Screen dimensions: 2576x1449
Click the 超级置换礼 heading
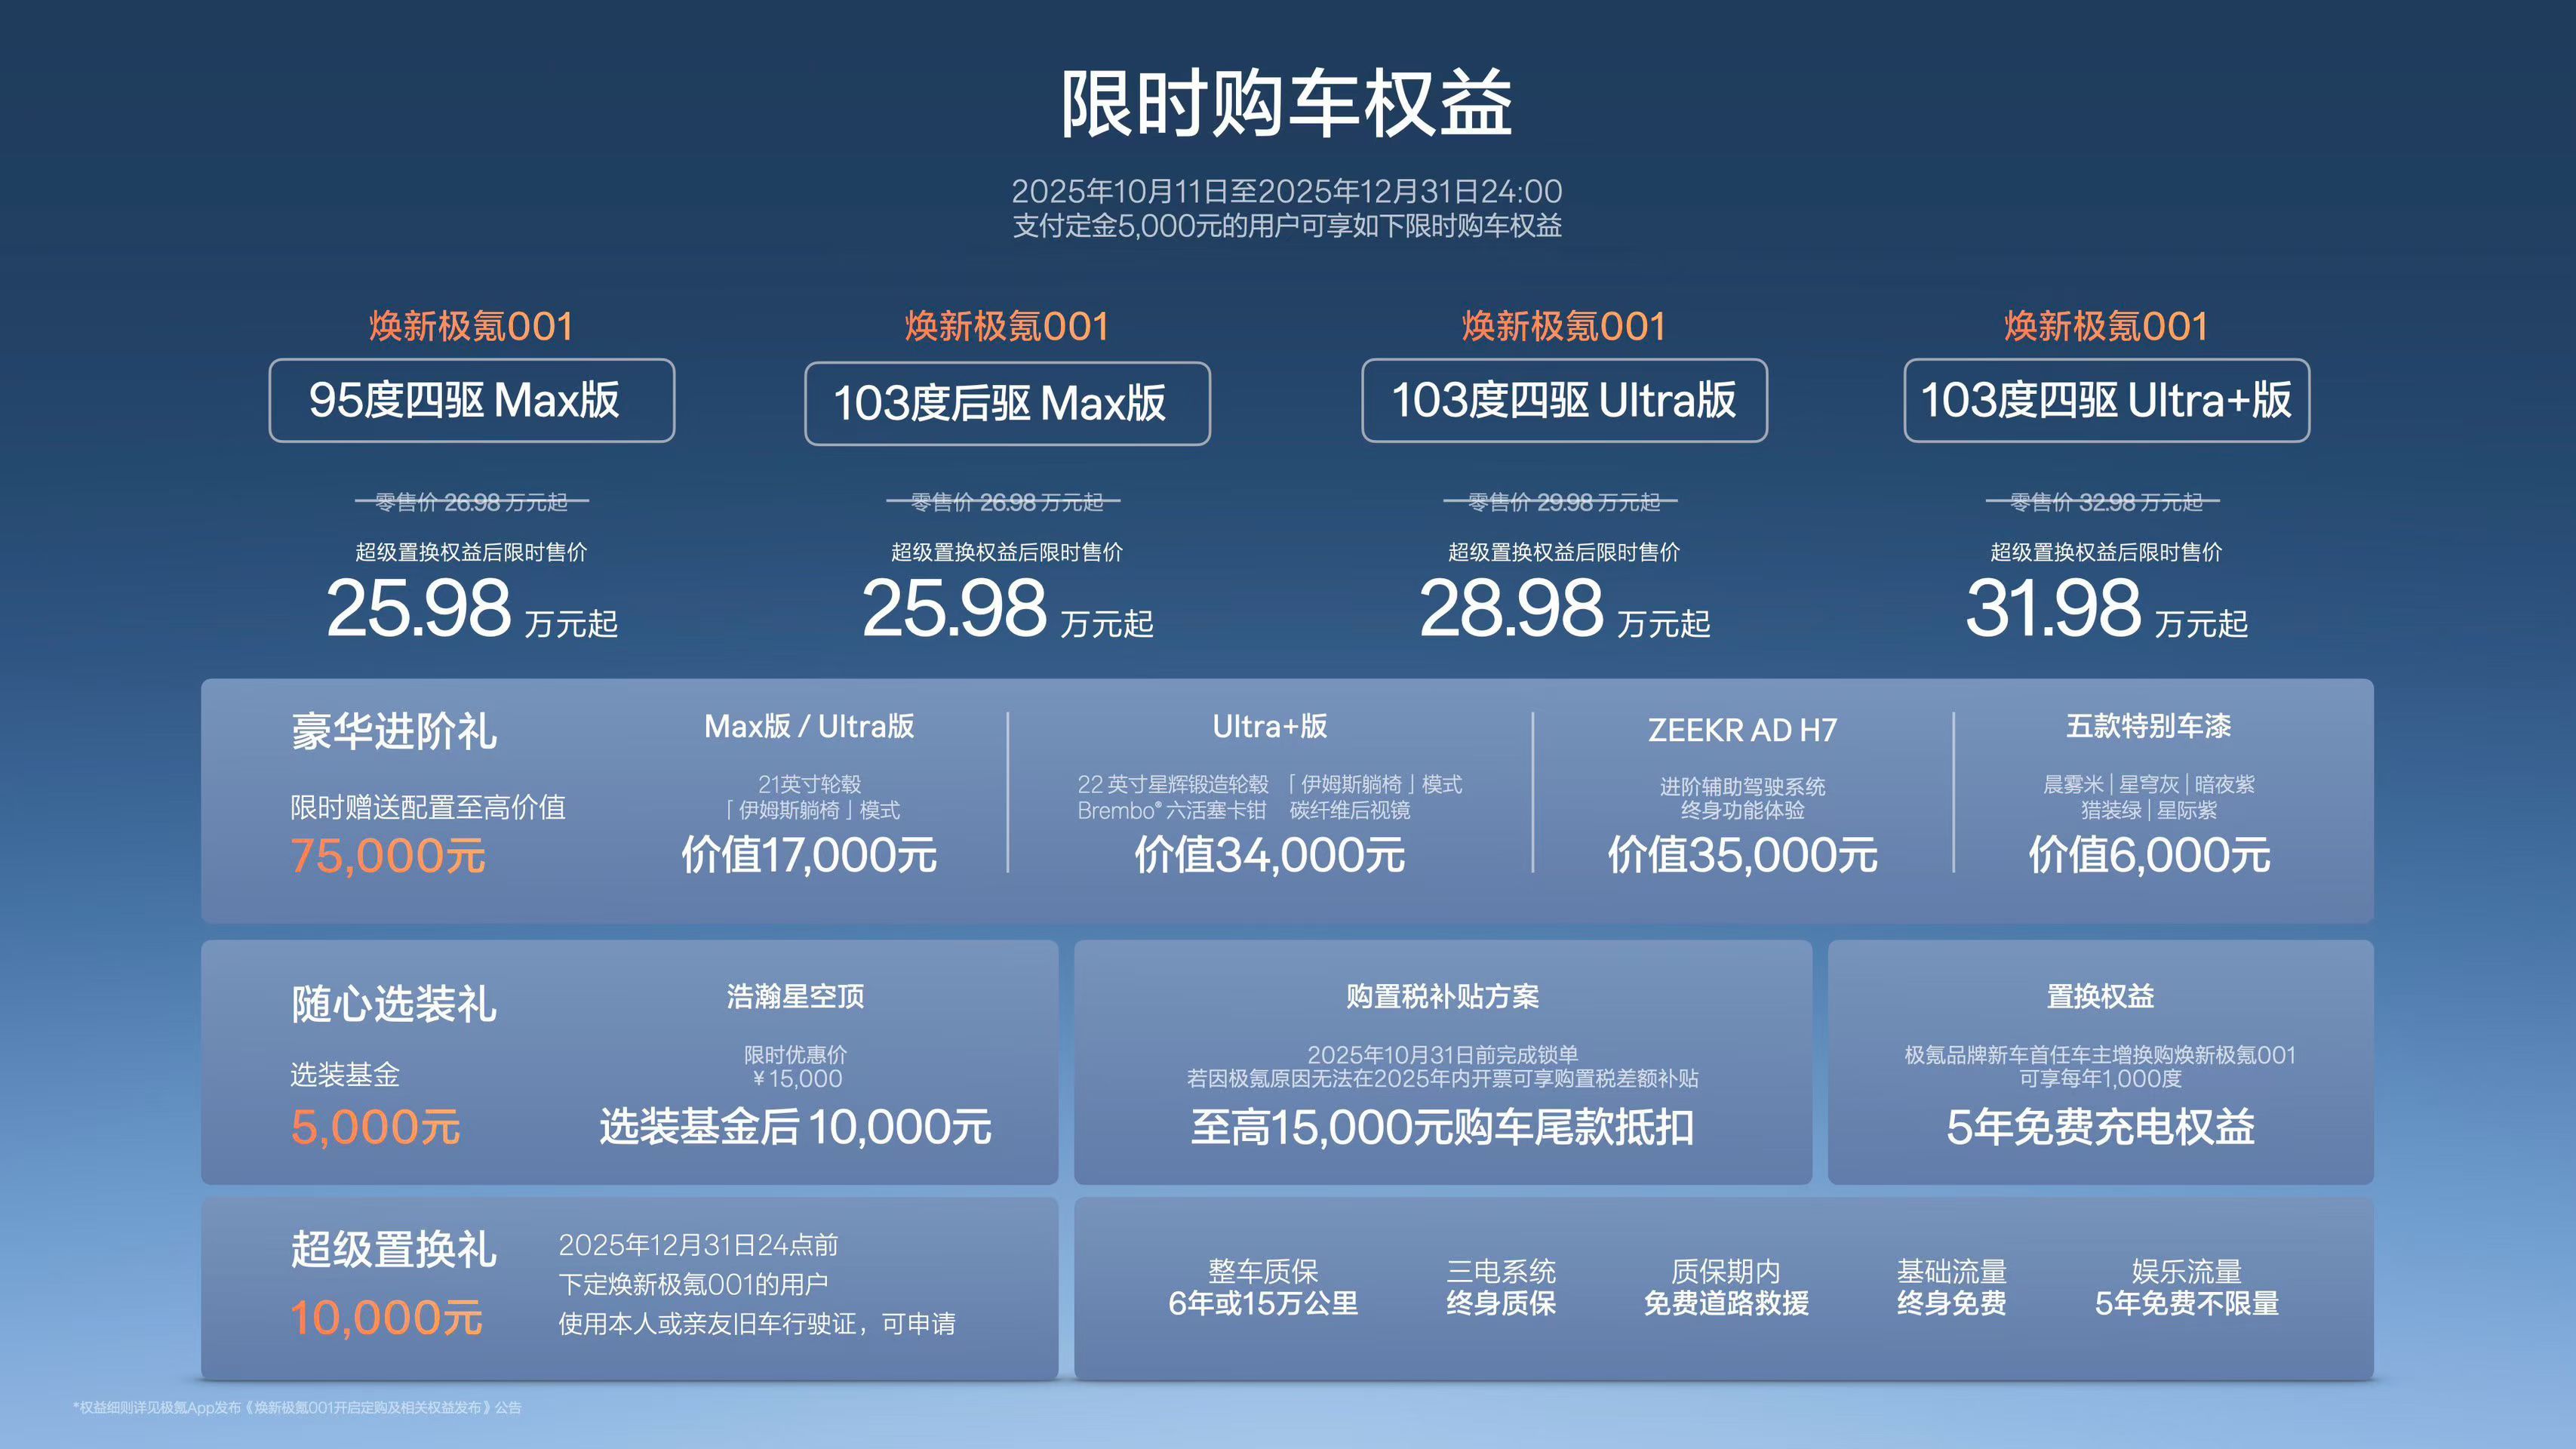[x=393, y=1249]
